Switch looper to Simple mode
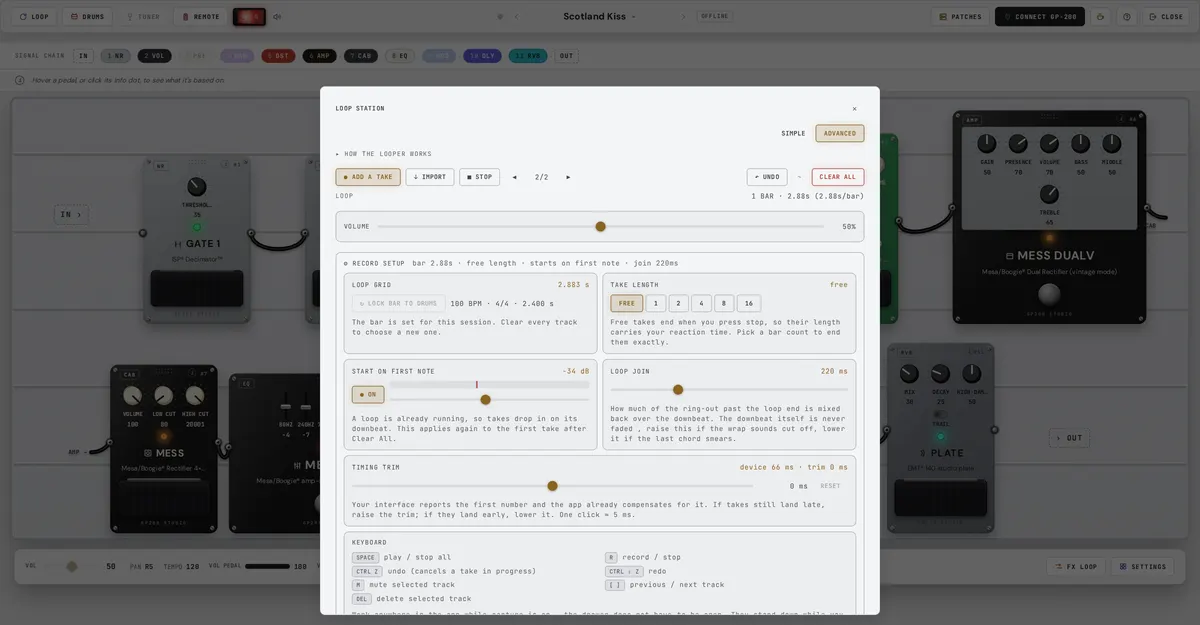 (x=793, y=133)
